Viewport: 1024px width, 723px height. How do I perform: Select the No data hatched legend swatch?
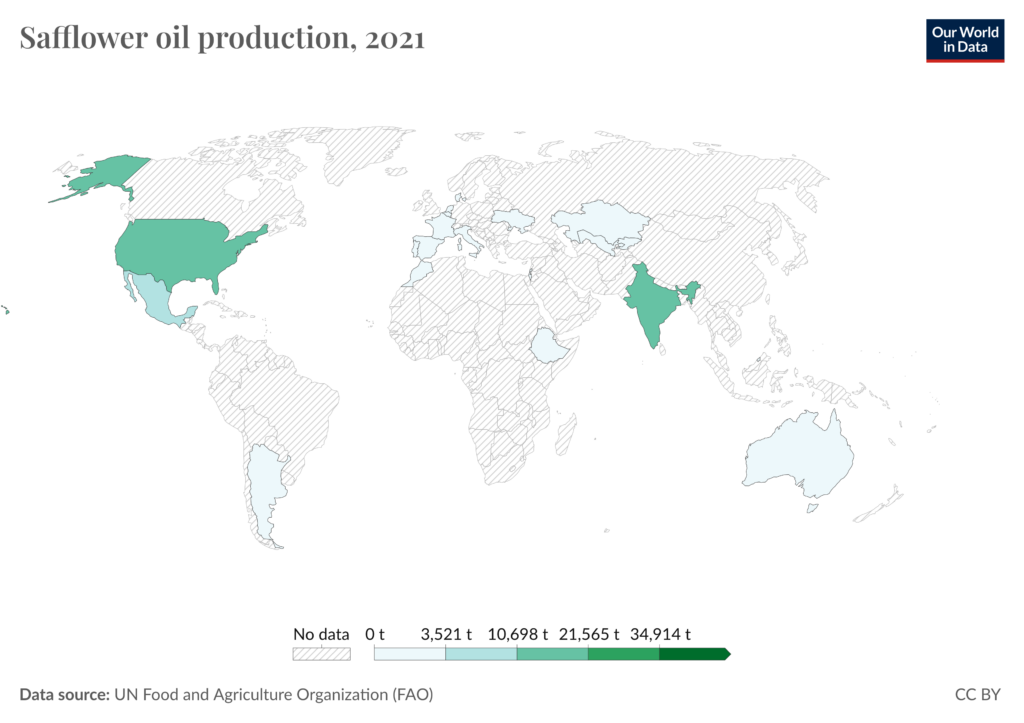point(321,654)
